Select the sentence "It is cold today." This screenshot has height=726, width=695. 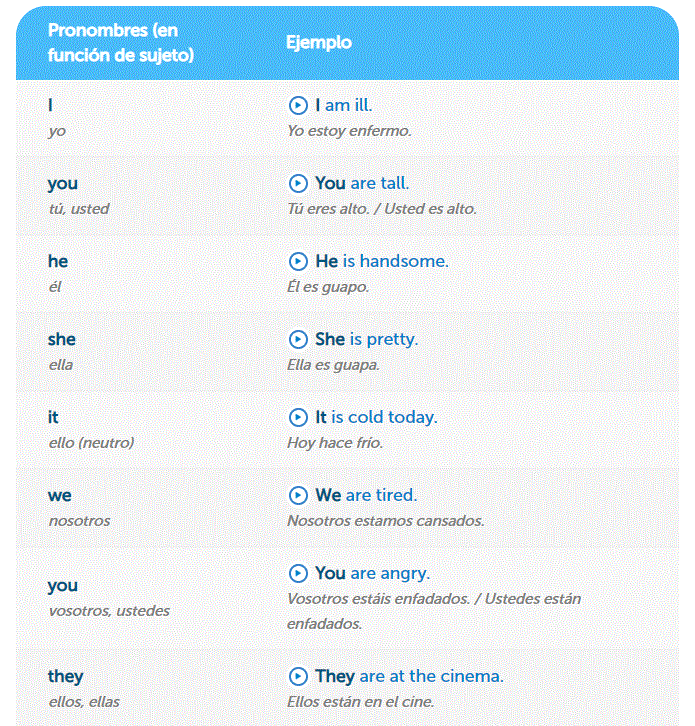tap(376, 417)
